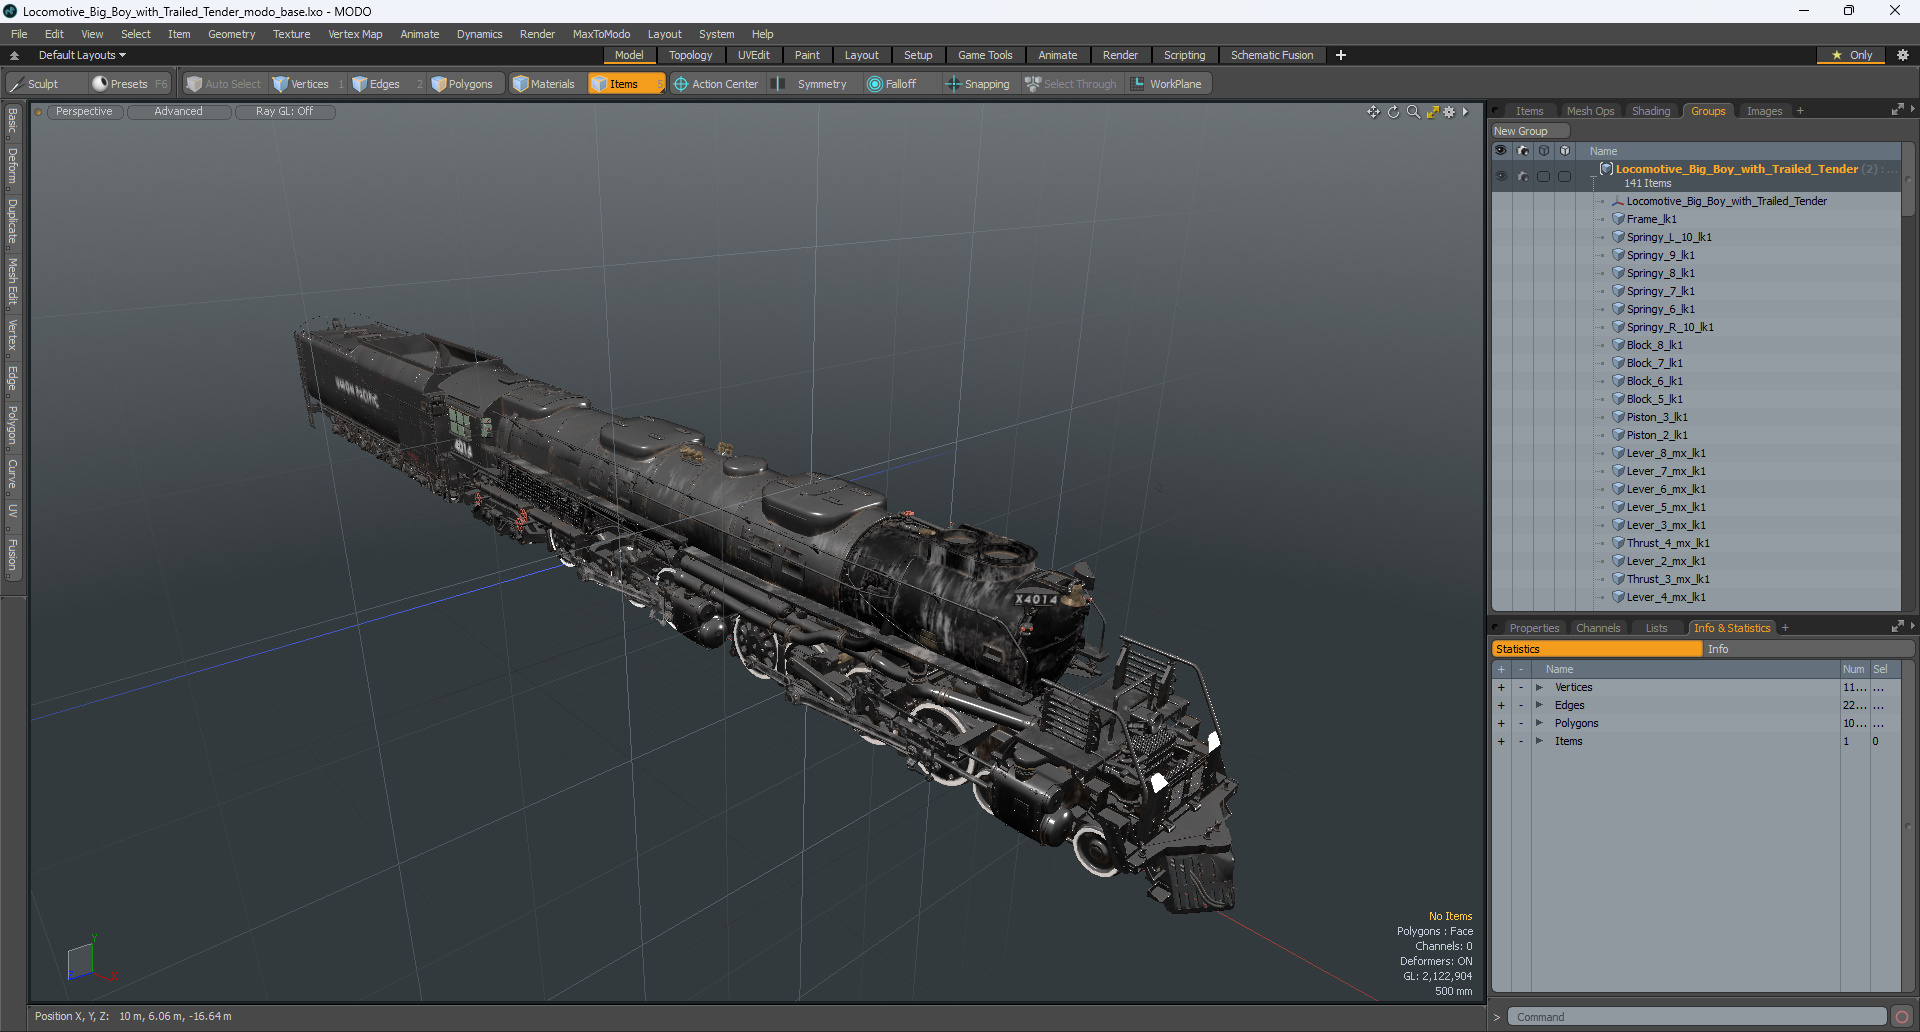Select the Info button in statistics panel
The width and height of the screenshot is (1920, 1032).
coord(1808,649)
